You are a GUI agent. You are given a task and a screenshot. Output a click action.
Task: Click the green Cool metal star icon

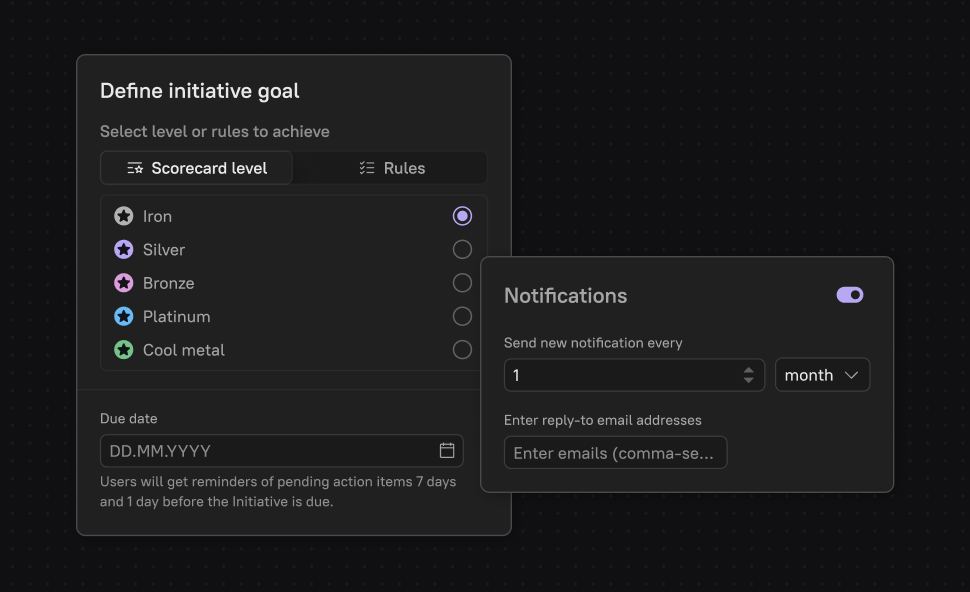click(x=124, y=350)
